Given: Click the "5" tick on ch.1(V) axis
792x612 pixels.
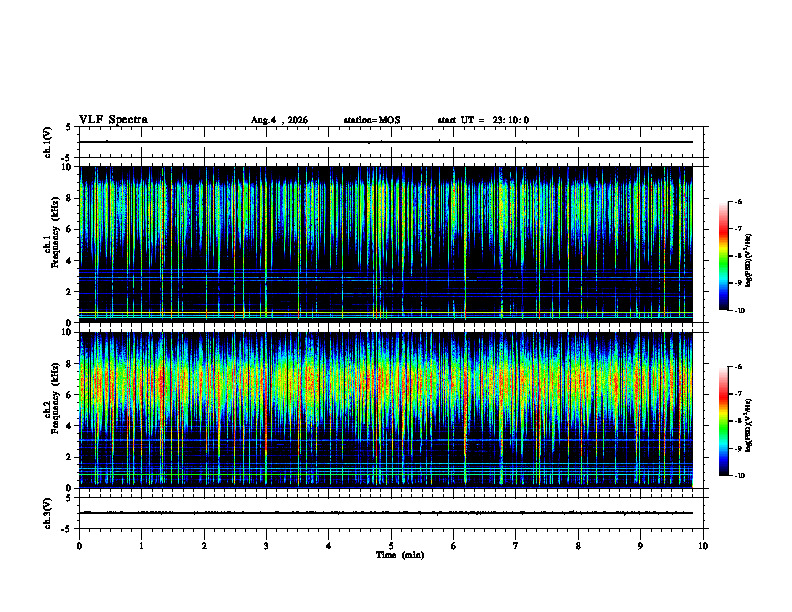Looking at the screenshot, I should (x=70, y=127).
